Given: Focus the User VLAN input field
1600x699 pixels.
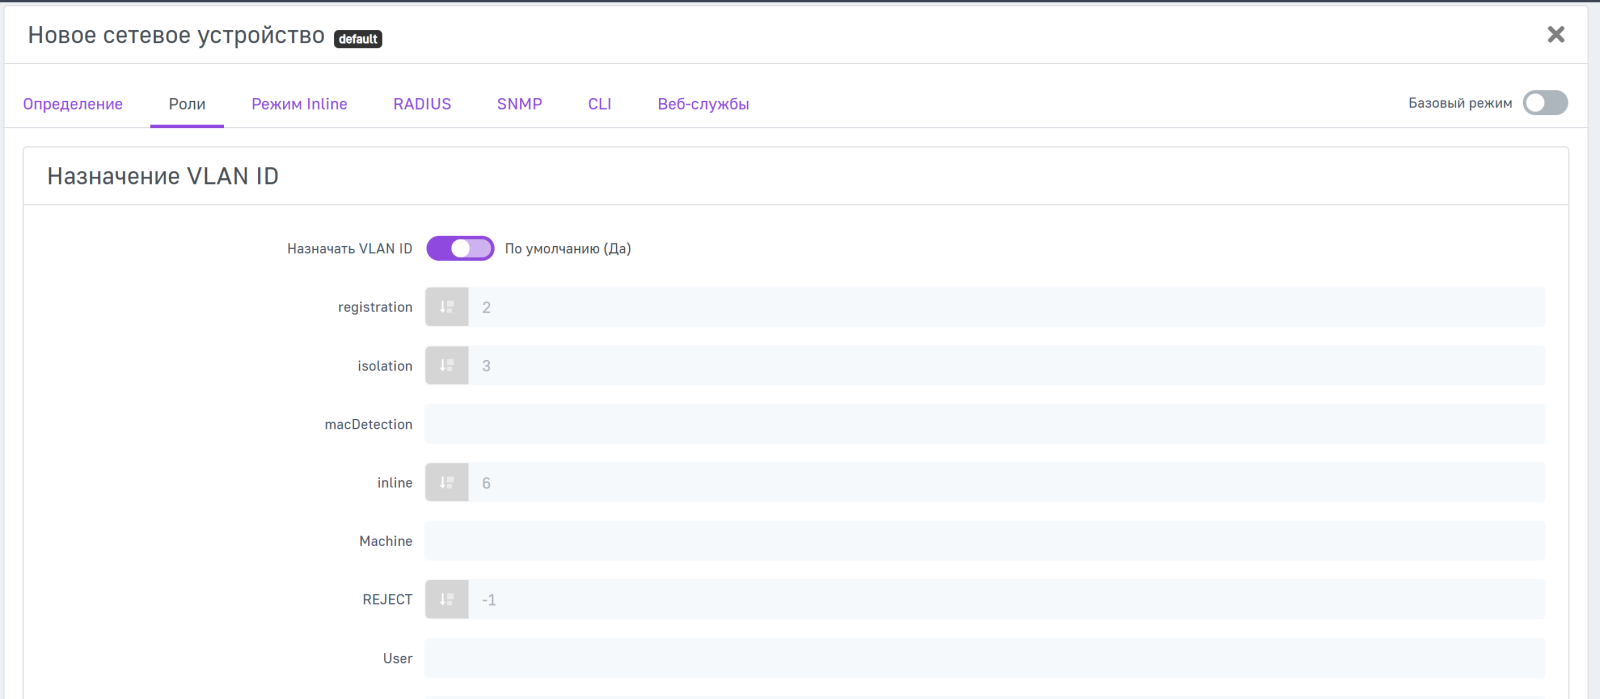Looking at the screenshot, I should (984, 658).
